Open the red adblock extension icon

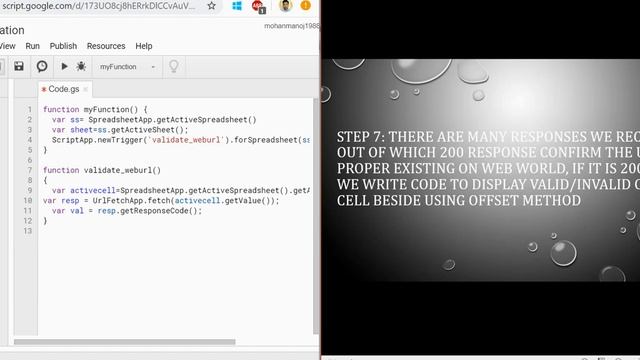(x=258, y=6)
